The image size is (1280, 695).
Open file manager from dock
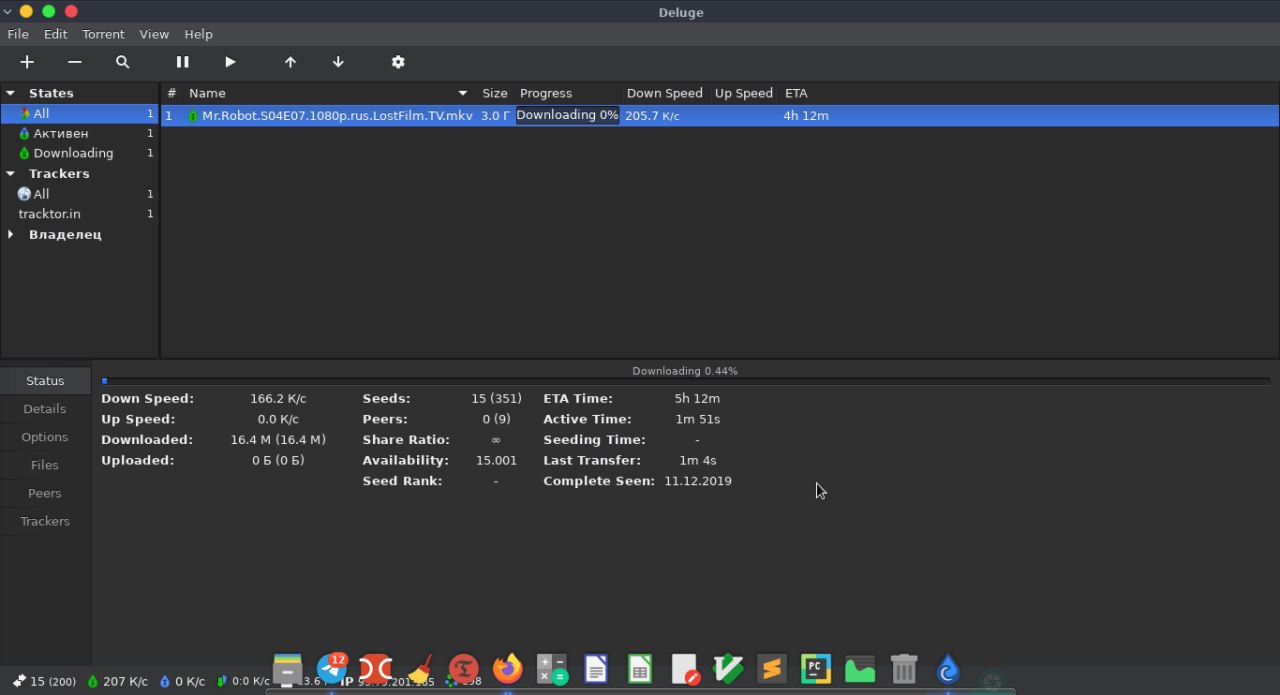[x=287, y=669]
